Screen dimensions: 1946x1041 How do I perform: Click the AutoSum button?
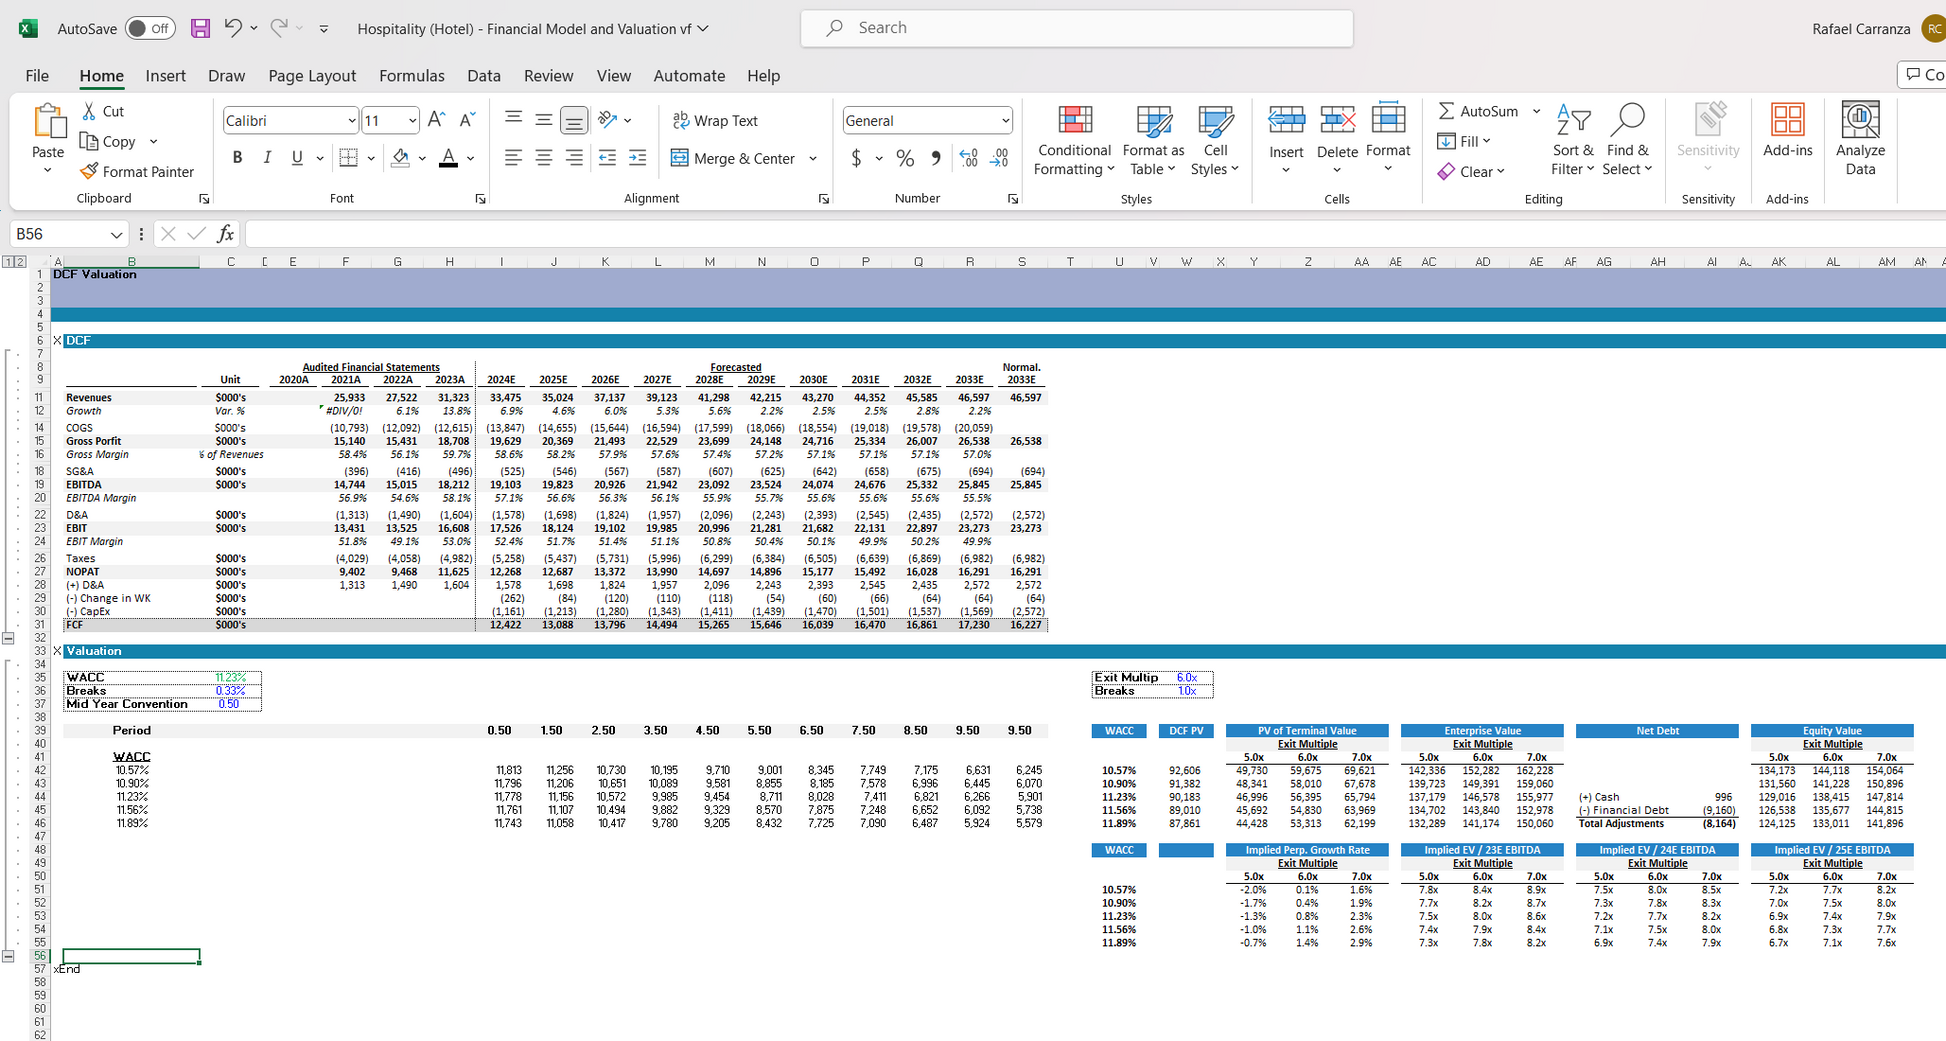1478,111
